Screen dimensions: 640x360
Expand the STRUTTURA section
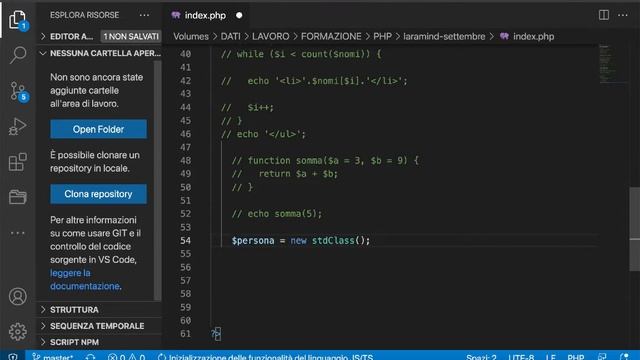point(100,309)
